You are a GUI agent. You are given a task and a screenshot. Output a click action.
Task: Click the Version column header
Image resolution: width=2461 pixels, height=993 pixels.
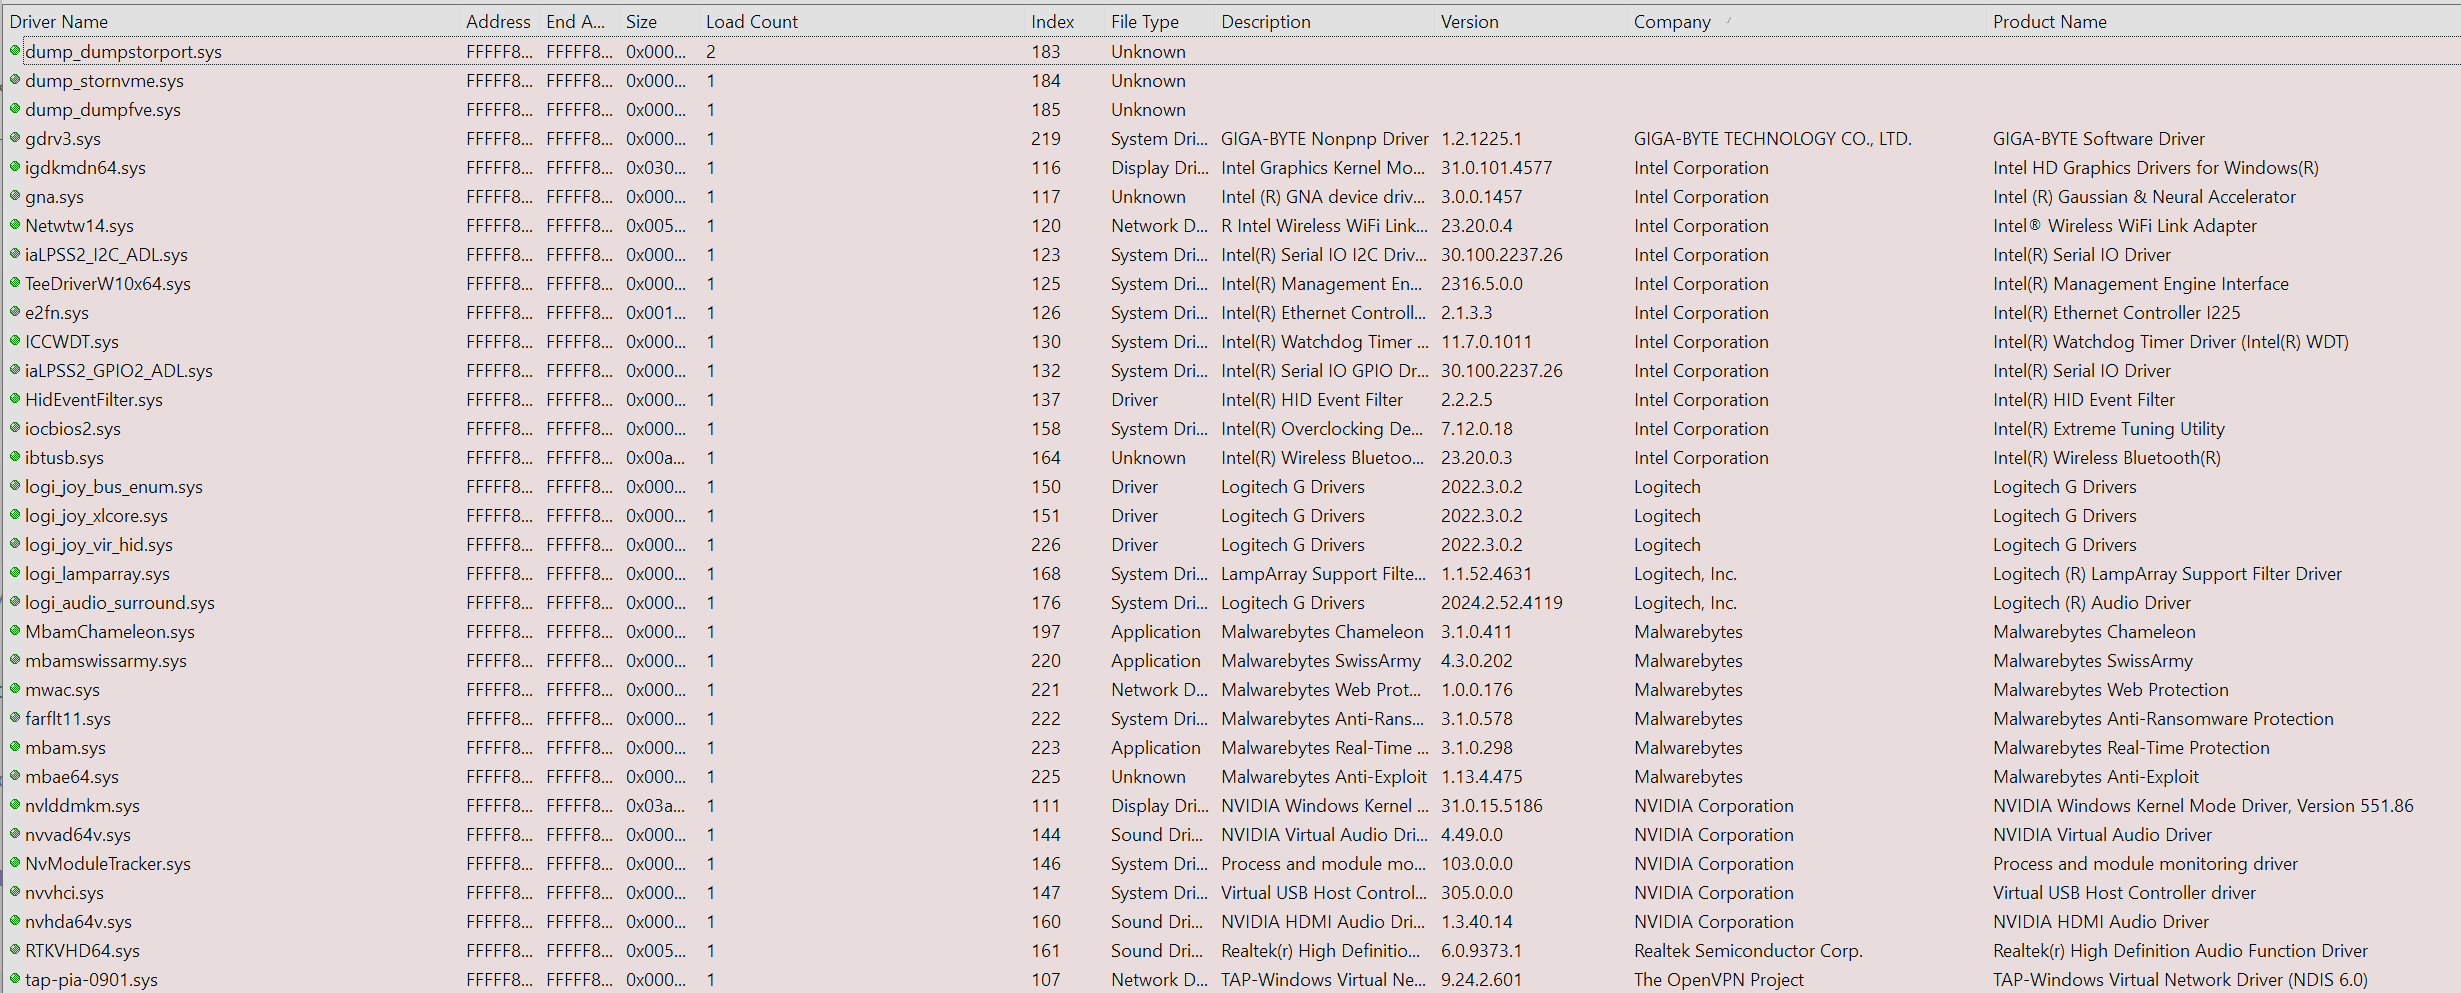1470,21
